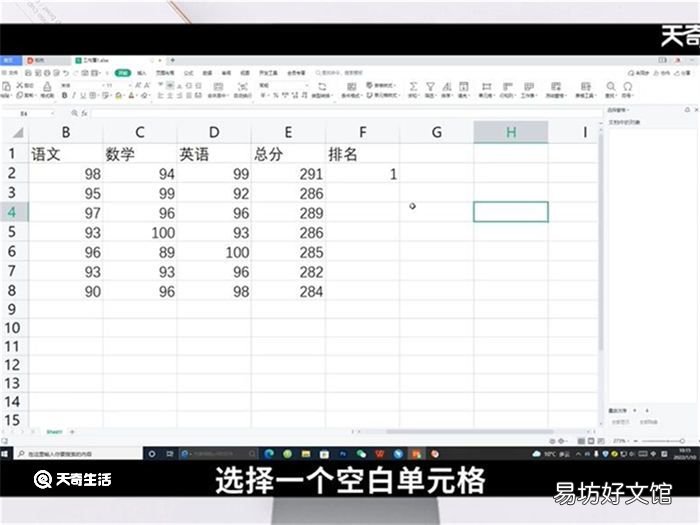The image size is (700, 525).
Task: Open a new document tab with plus
Action: click(x=172, y=60)
